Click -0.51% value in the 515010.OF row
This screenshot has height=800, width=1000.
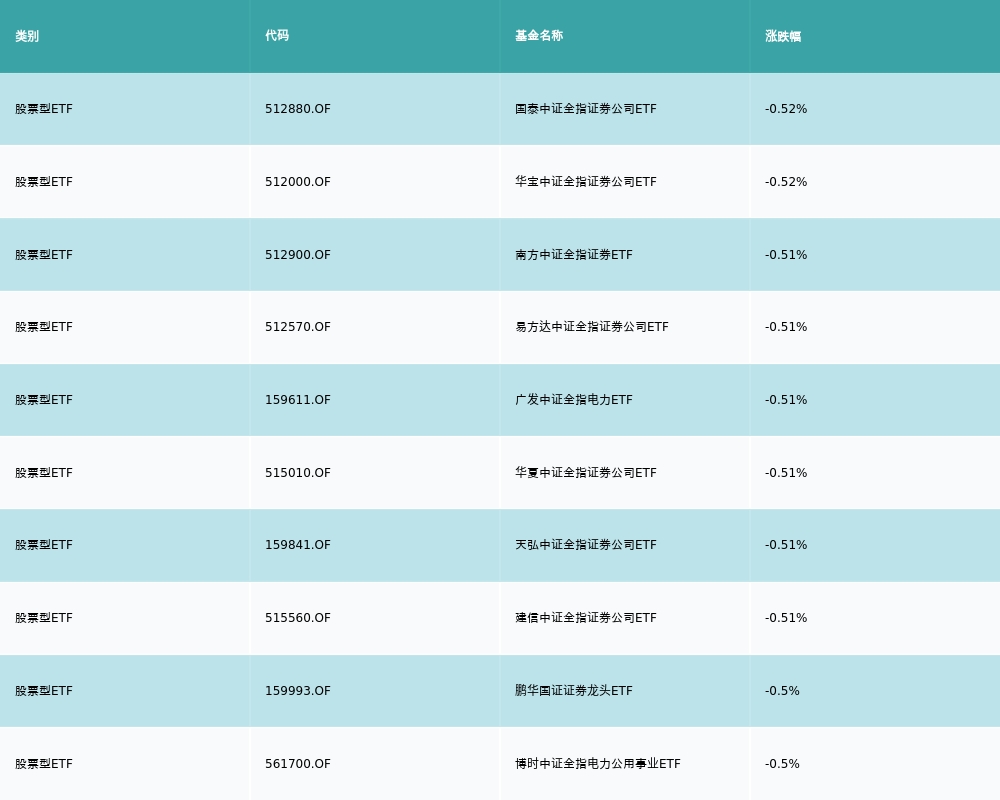tap(786, 473)
